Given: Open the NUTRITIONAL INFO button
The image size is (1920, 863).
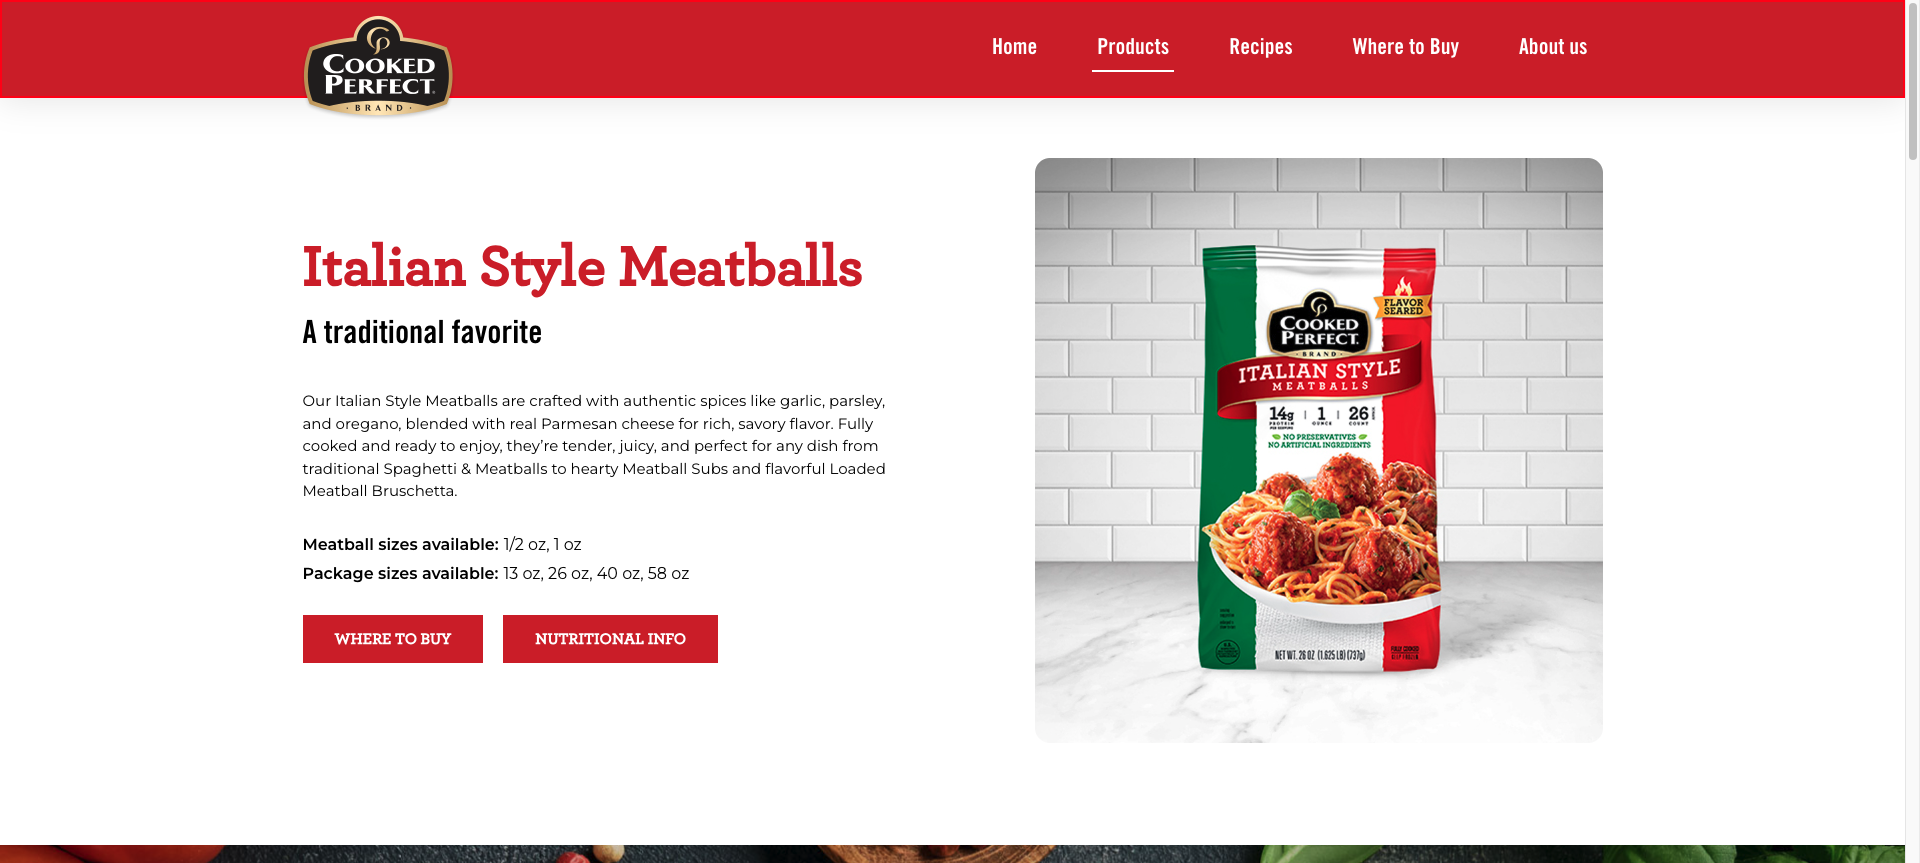Looking at the screenshot, I should pos(610,639).
